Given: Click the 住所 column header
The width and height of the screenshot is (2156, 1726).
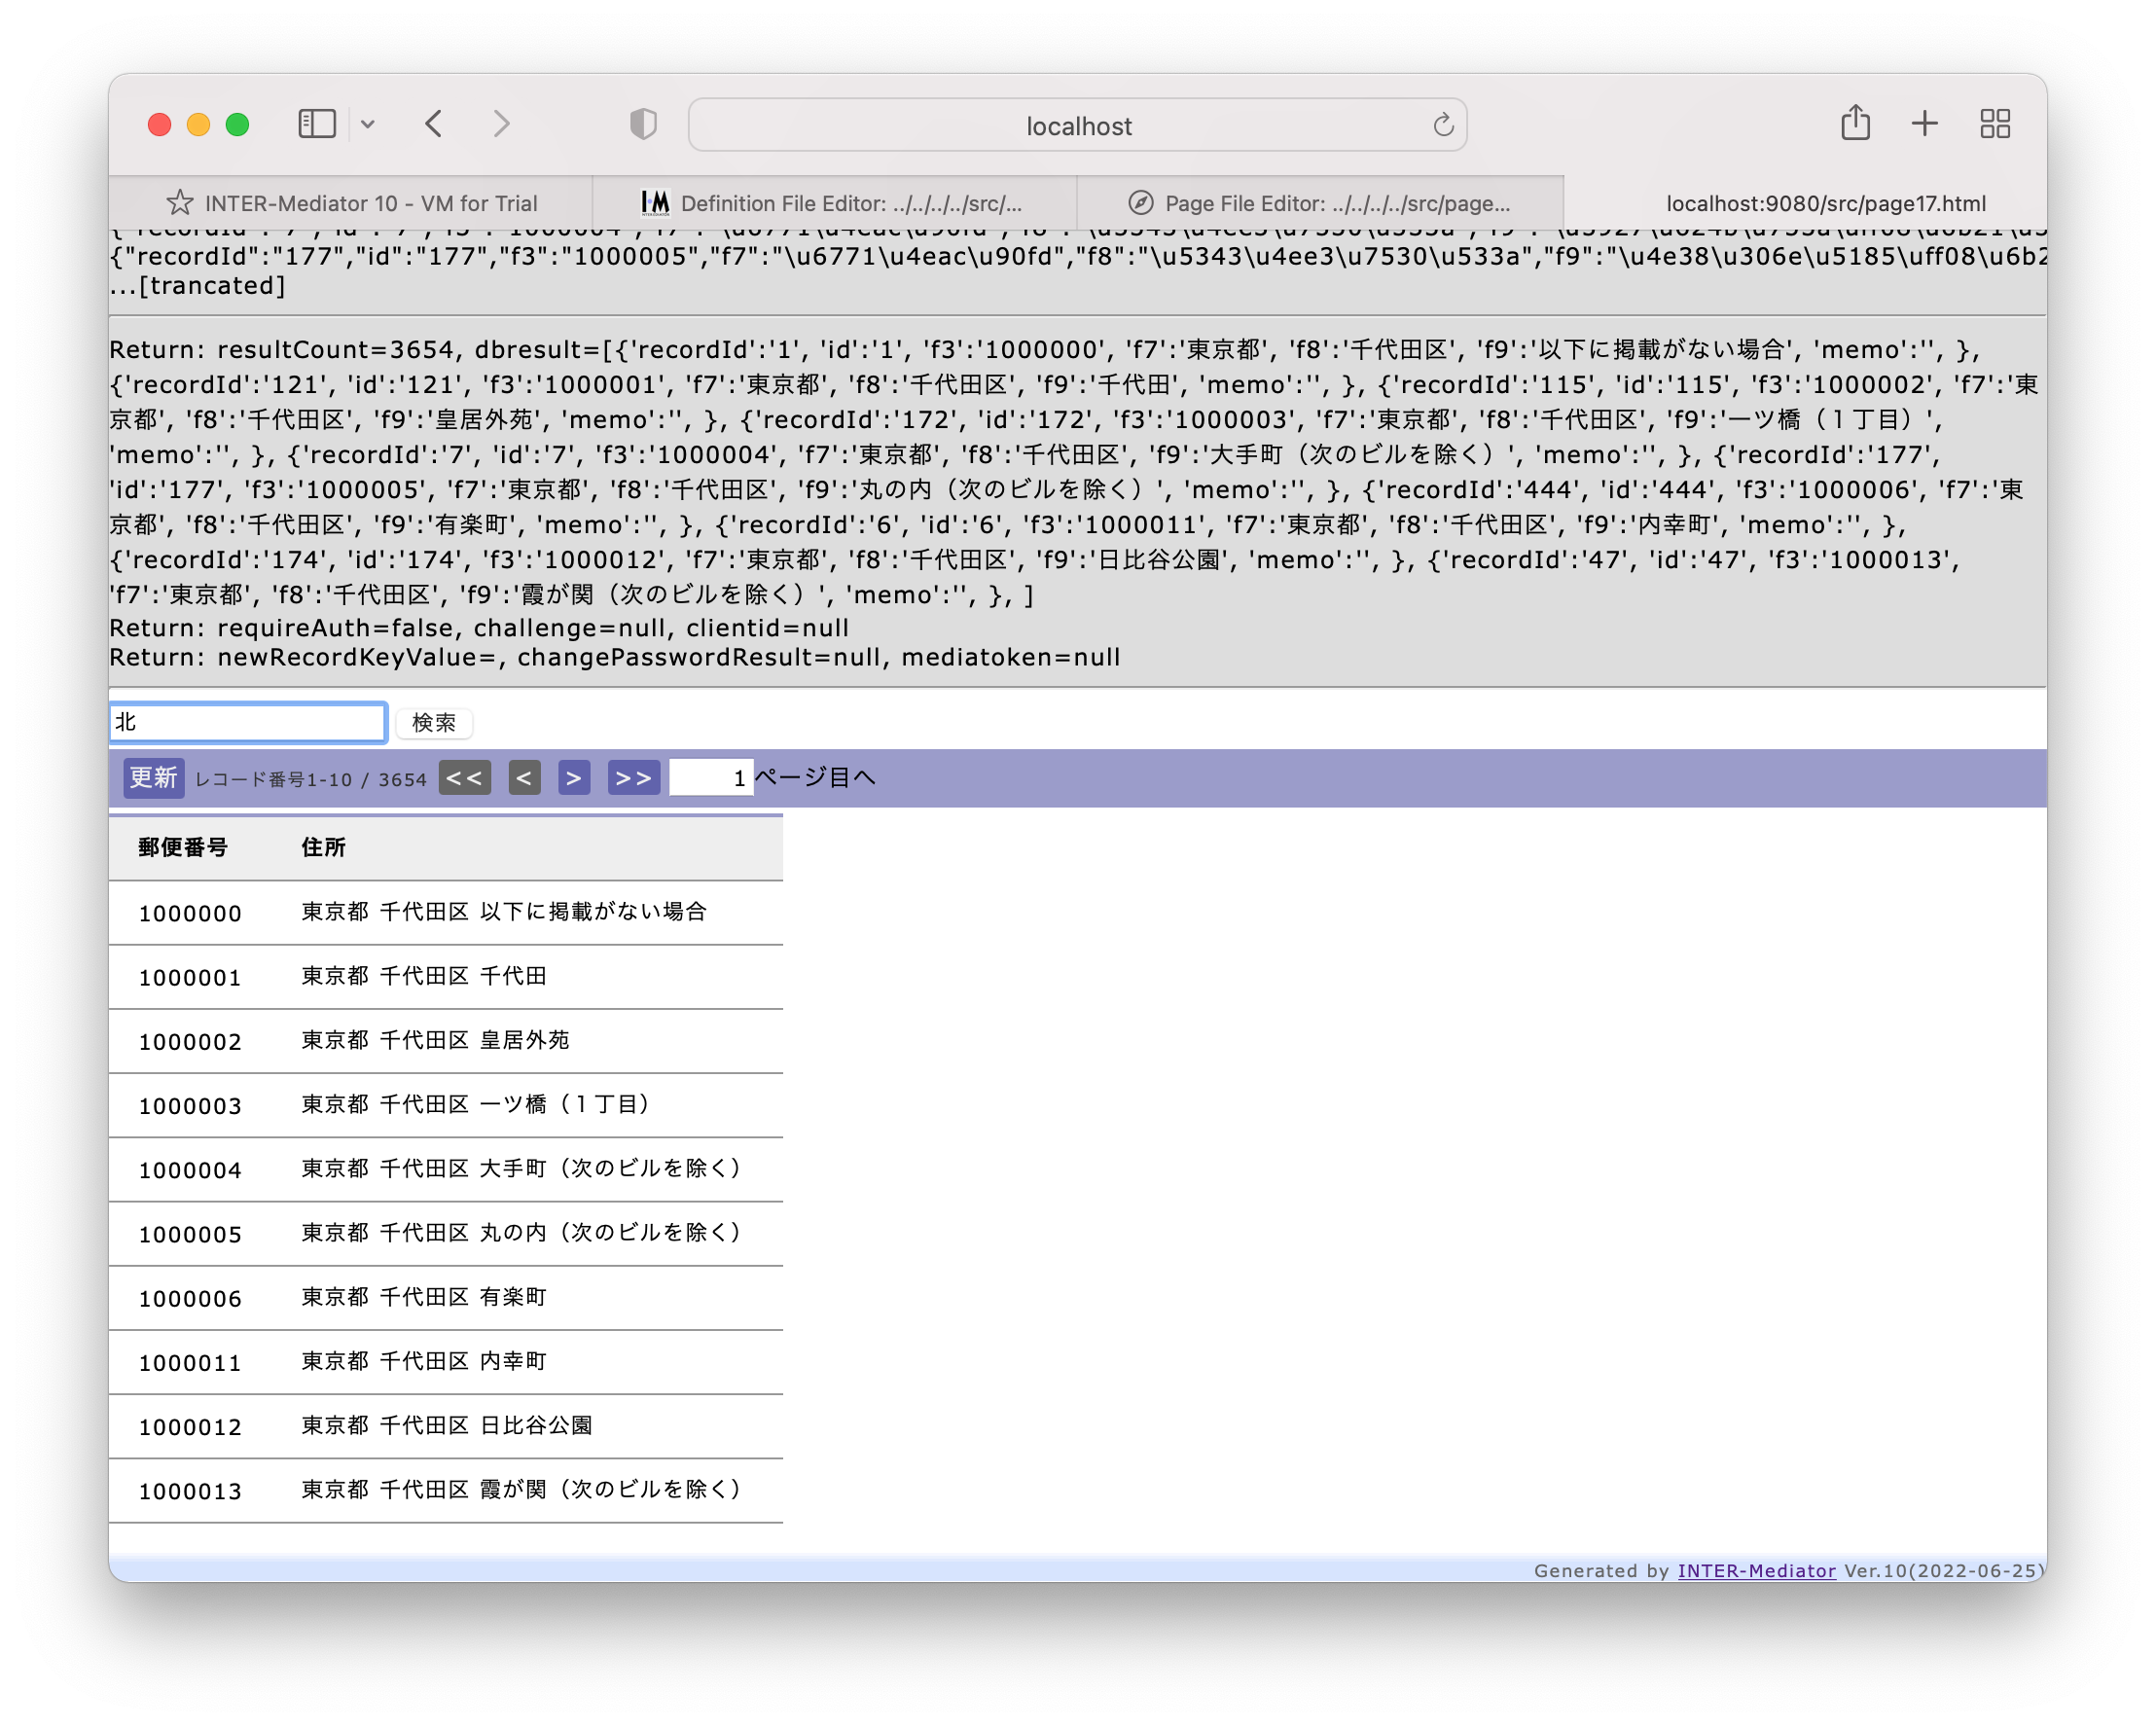Looking at the screenshot, I should [323, 848].
